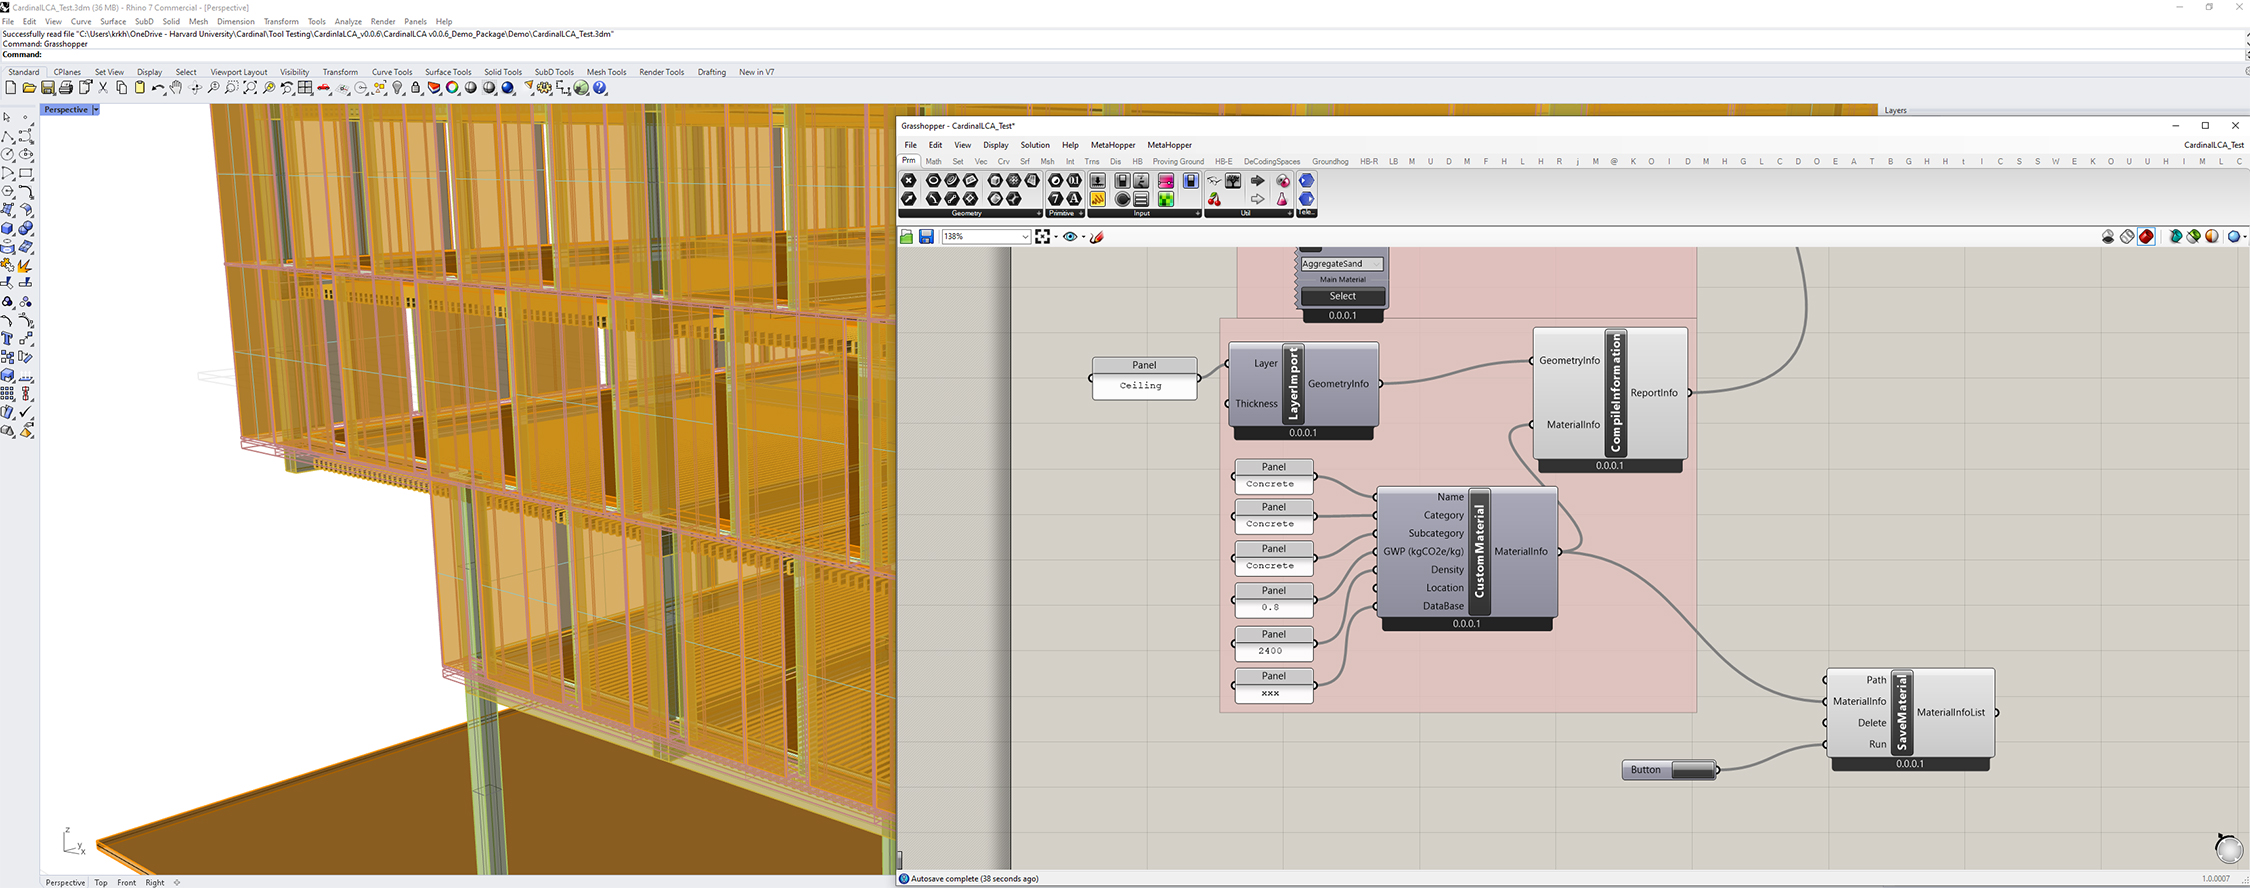Open the Solution menu in Grasshopper

(x=1034, y=145)
